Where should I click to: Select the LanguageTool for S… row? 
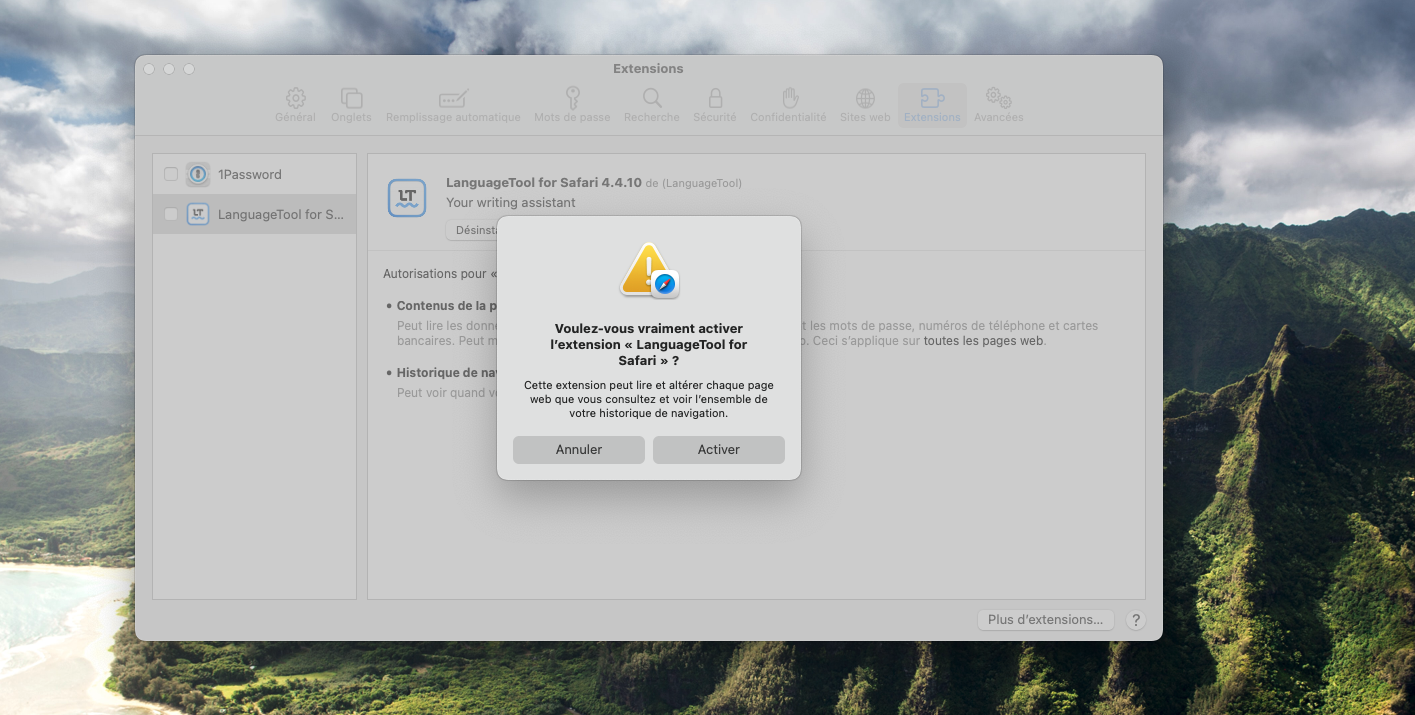254,214
